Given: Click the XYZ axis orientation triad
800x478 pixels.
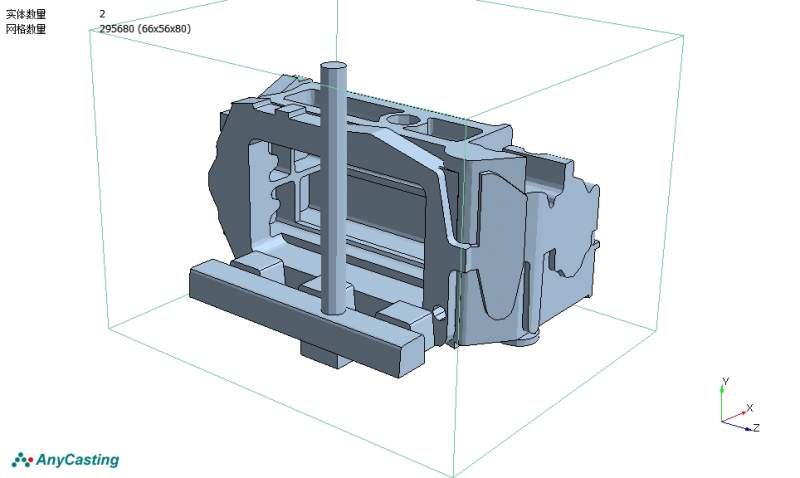Looking at the screenshot, I should point(740,405).
